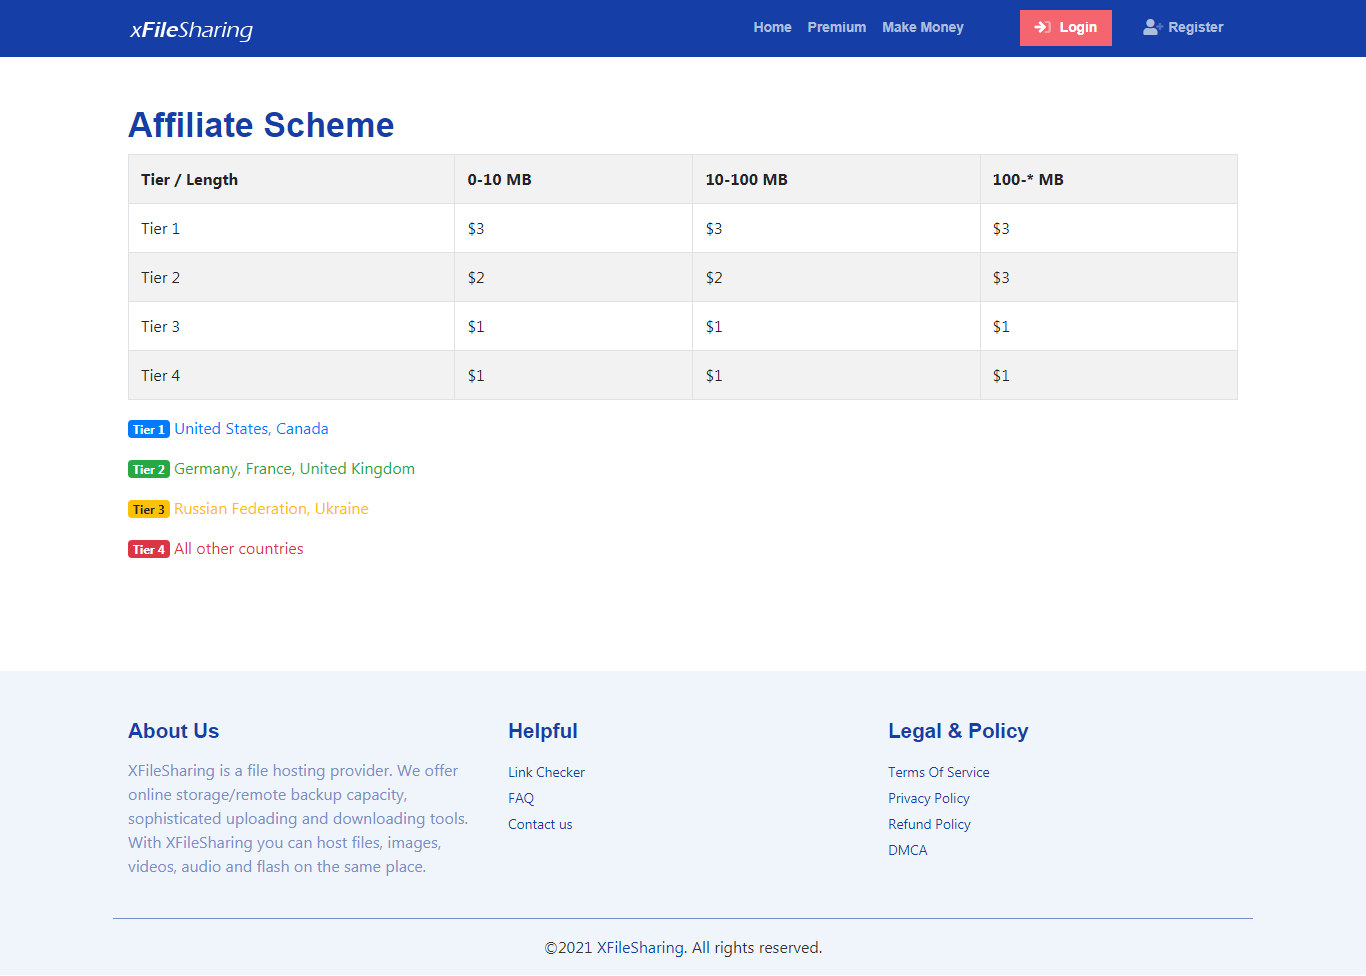Click the About Us footer heading
1366x976 pixels.
point(173,731)
